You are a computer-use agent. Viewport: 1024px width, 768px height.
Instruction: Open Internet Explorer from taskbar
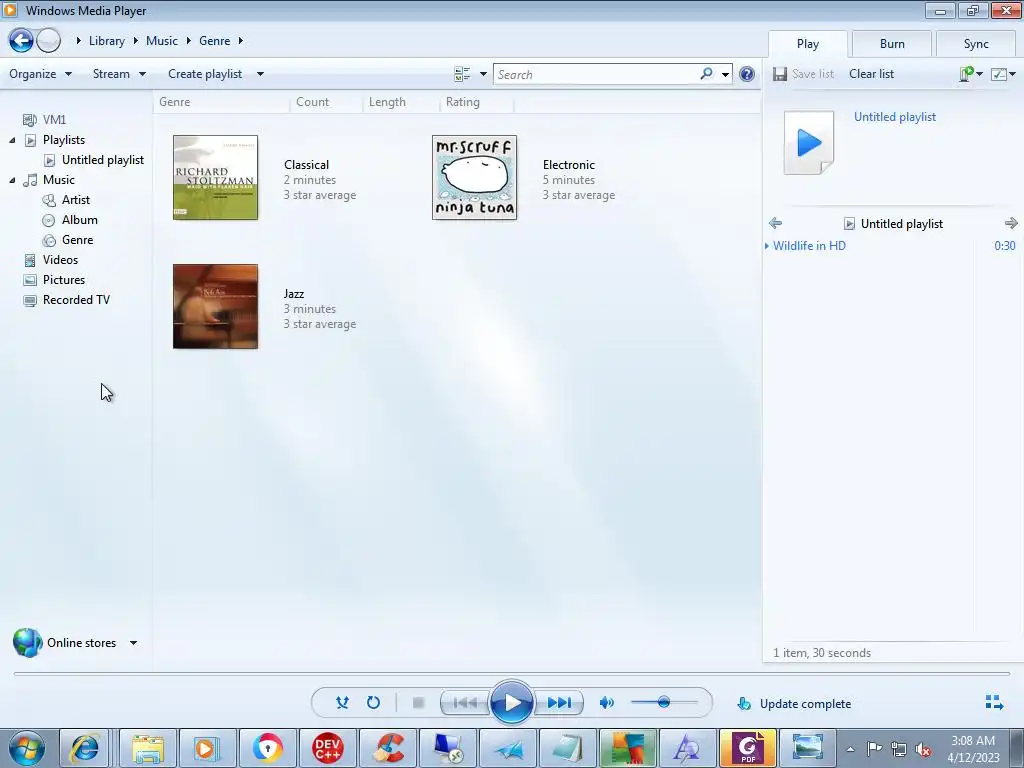click(85, 748)
